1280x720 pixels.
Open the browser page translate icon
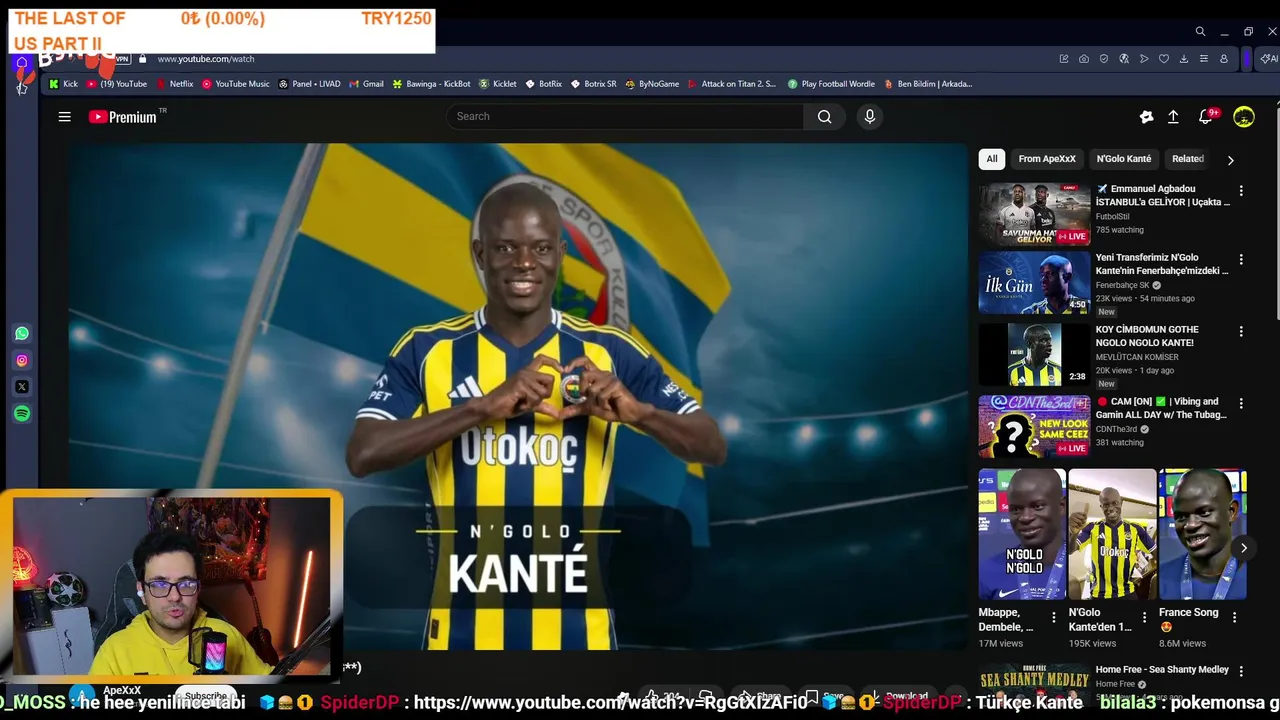pos(1124,59)
